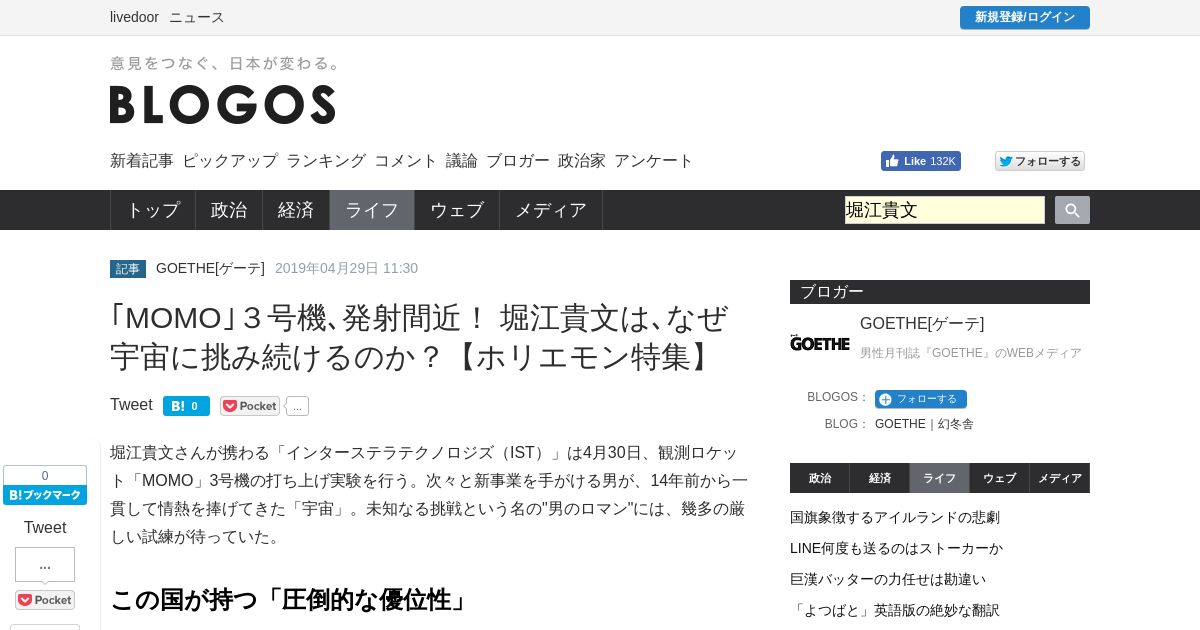Open article 巨漢バッターの力任せは勘違い
This screenshot has height=630, width=1200.
click(888, 579)
